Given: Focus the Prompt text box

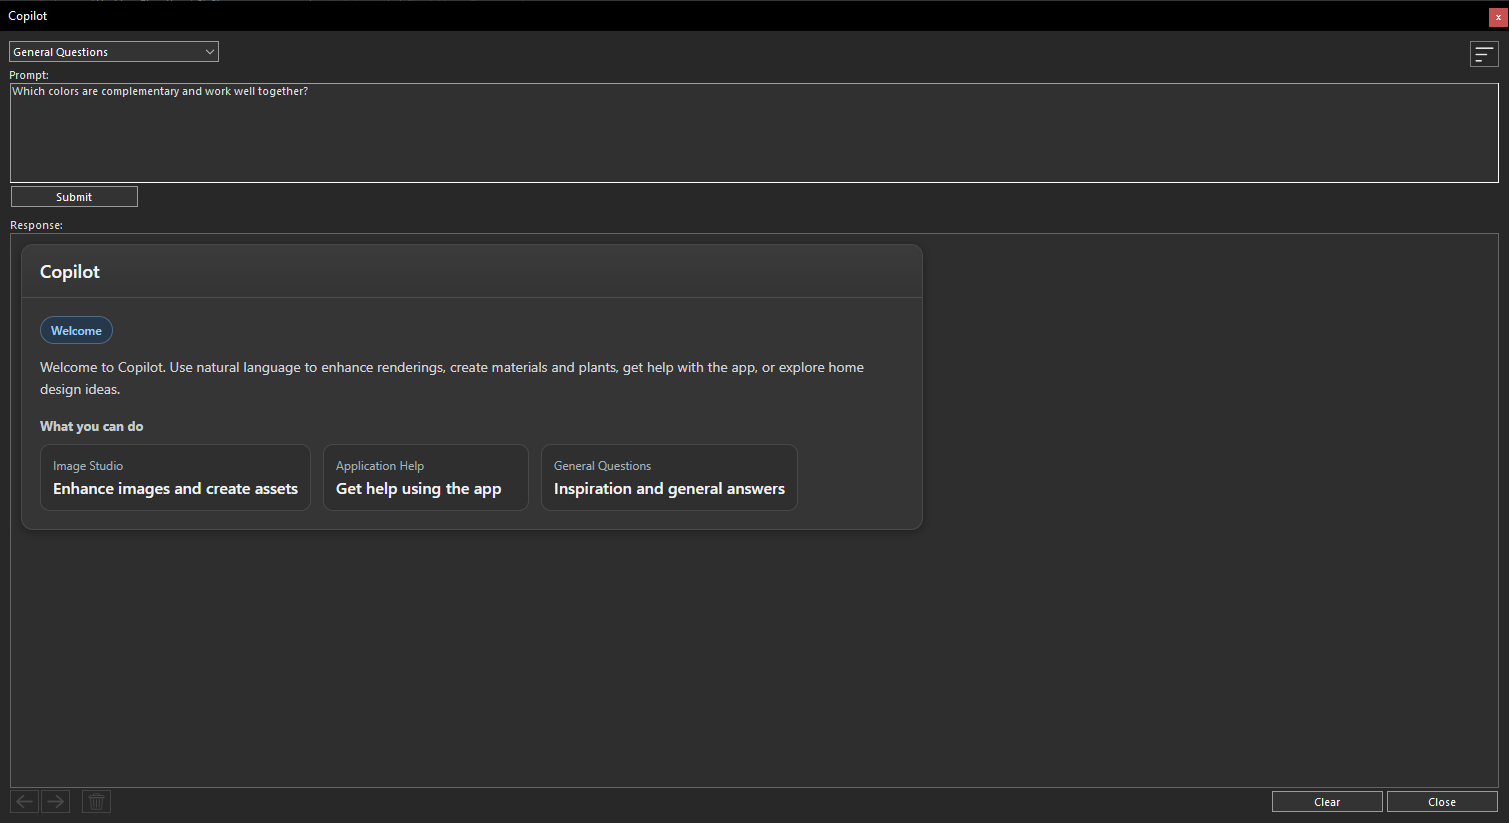Looking at the screenshot, I should (754, 133).
